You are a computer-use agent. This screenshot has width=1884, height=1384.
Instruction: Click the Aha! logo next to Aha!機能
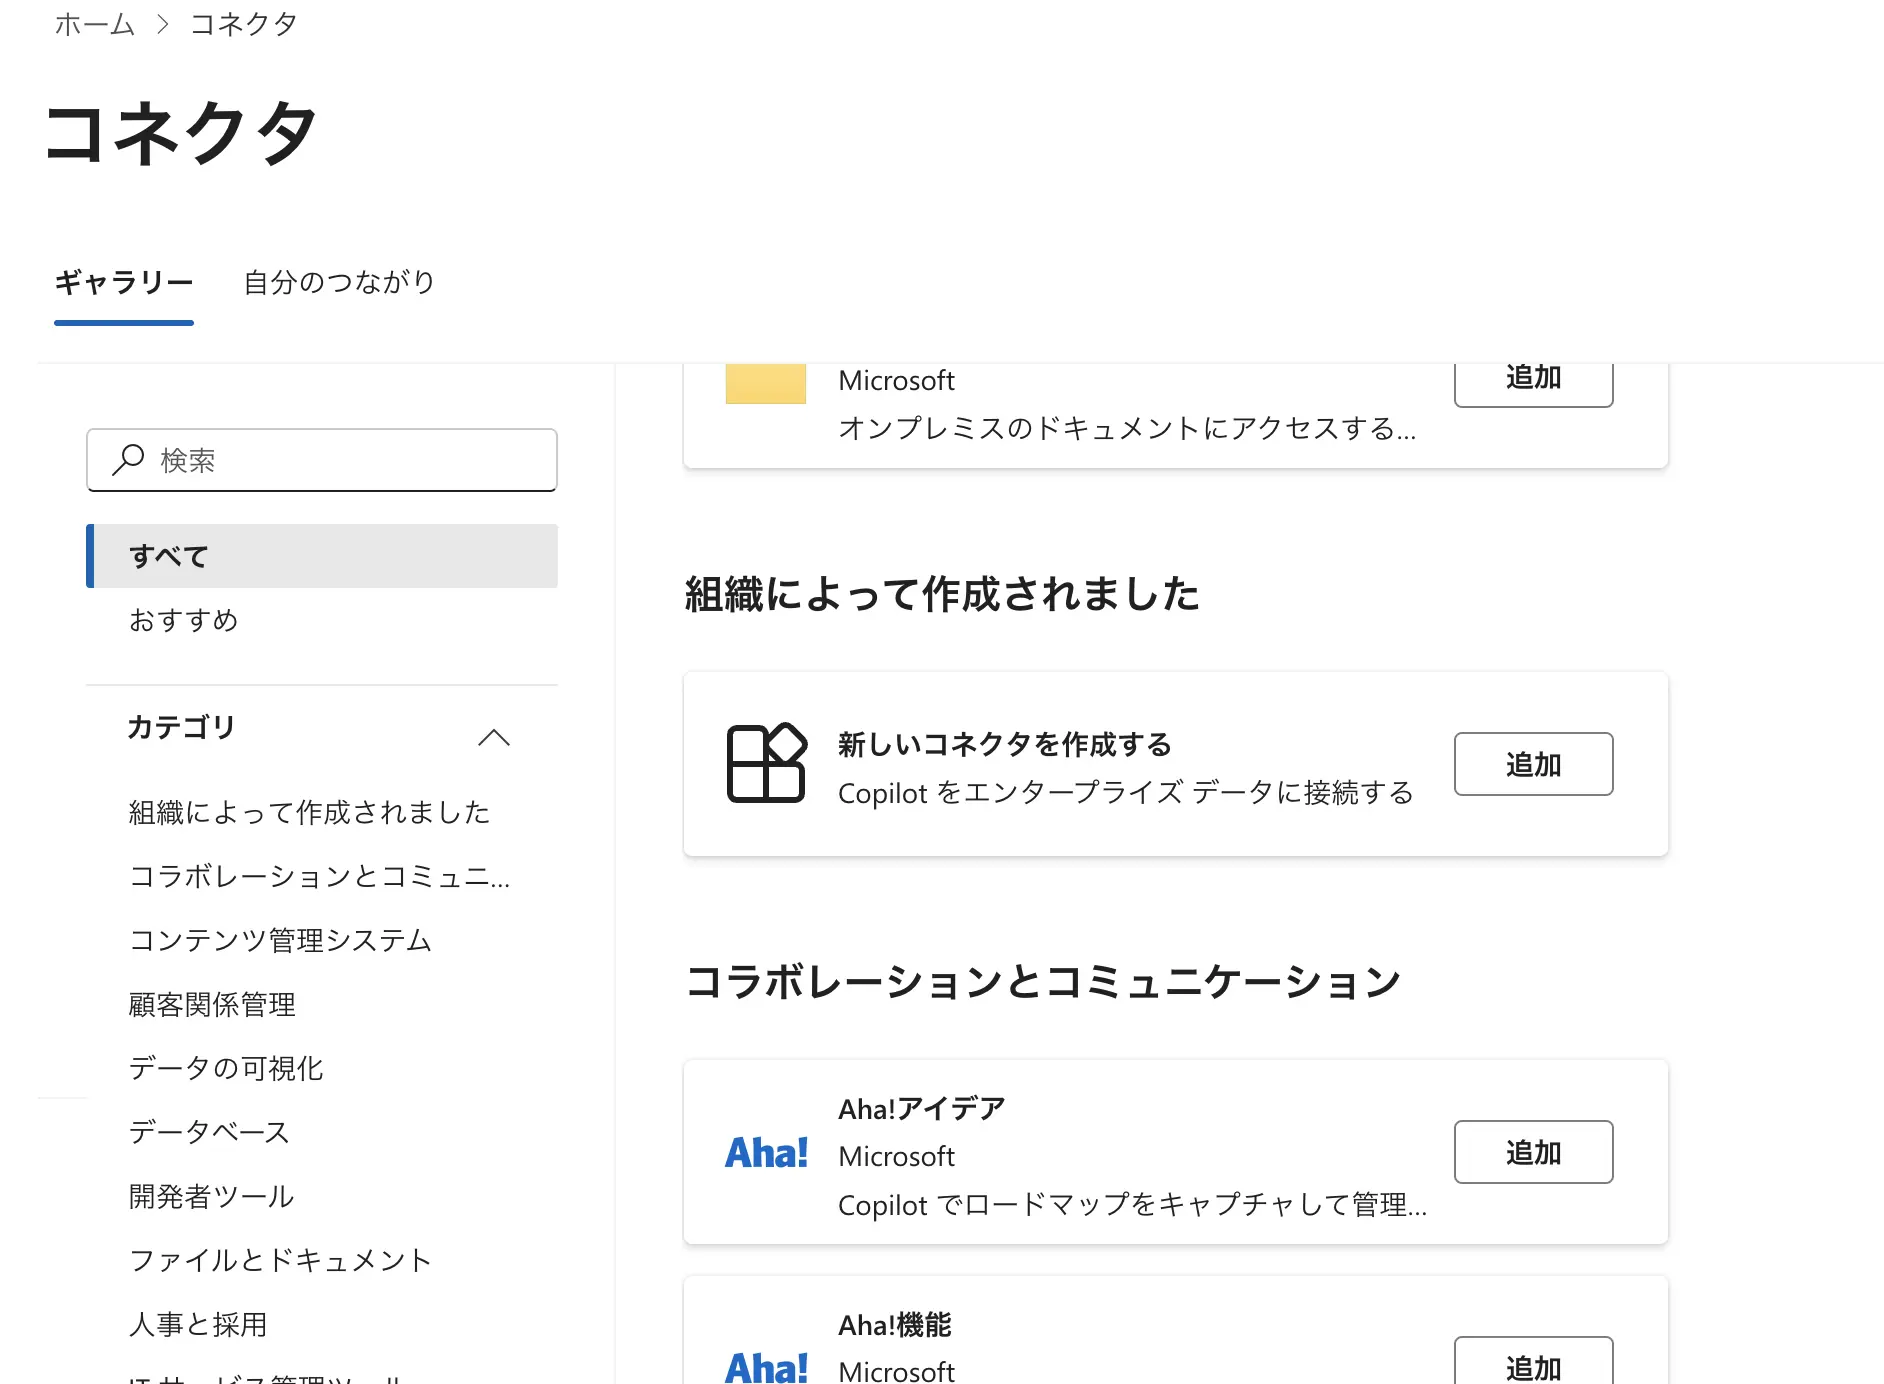(766, 1366)
